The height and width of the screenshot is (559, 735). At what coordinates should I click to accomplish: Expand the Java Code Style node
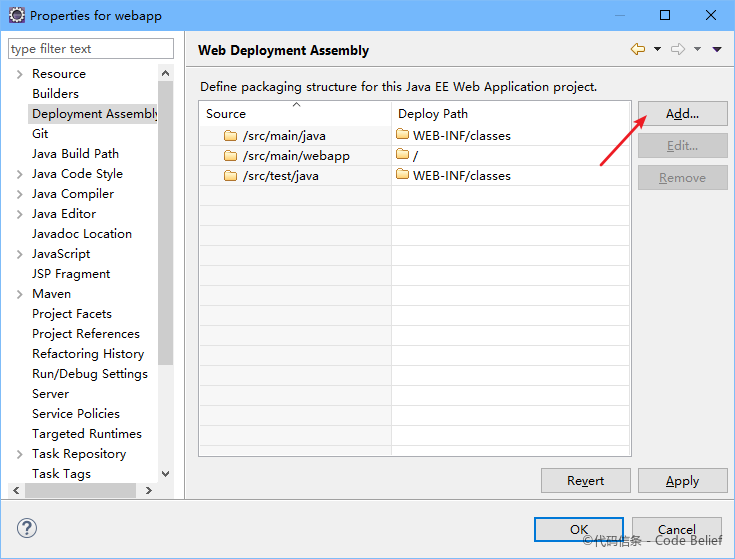tap(19, 174)
